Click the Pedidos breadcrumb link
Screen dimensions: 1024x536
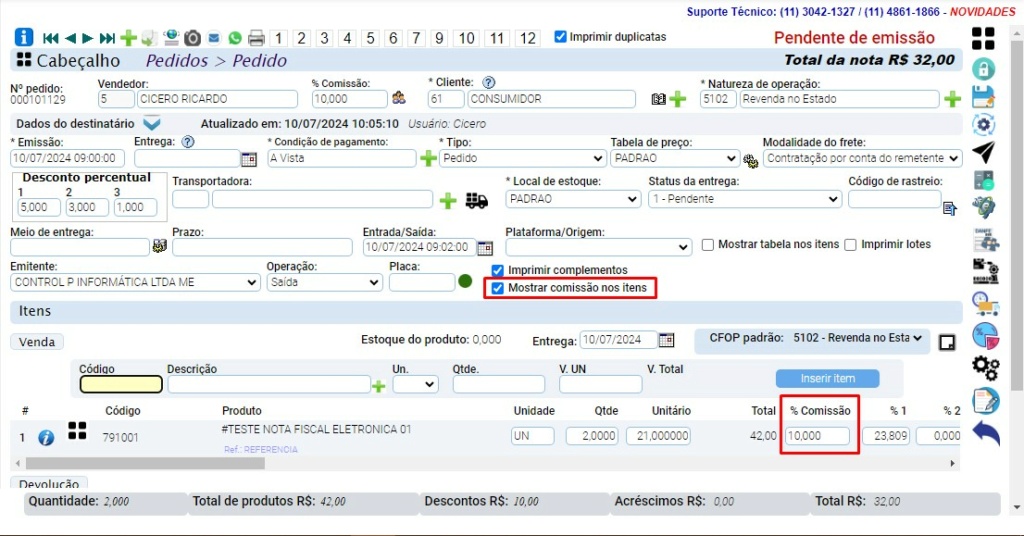[x=176, y=61]
